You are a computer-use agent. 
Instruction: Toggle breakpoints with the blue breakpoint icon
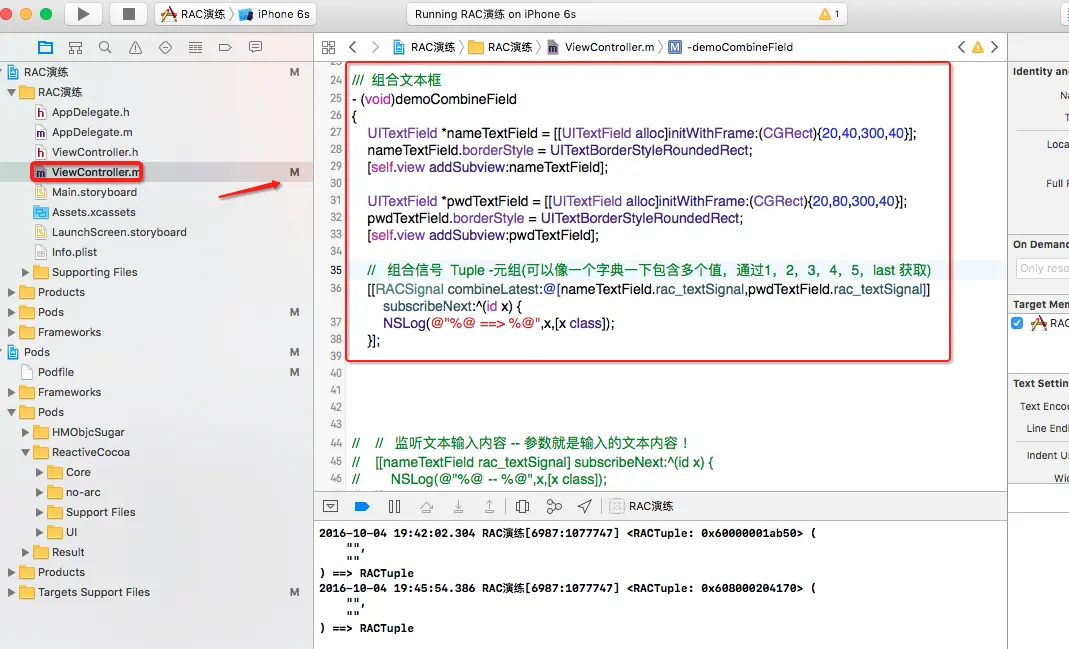tap(362, 506)
